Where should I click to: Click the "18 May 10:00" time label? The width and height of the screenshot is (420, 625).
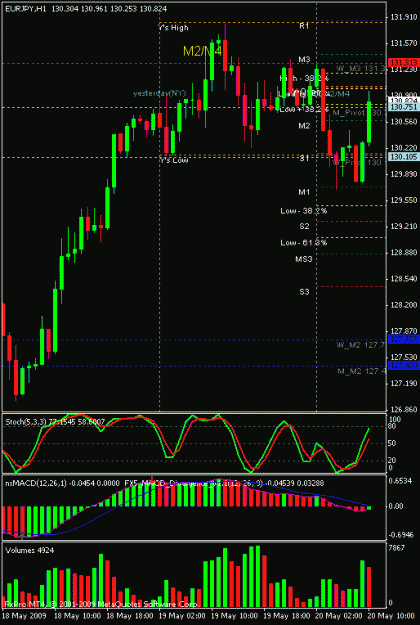click(76, 616)
